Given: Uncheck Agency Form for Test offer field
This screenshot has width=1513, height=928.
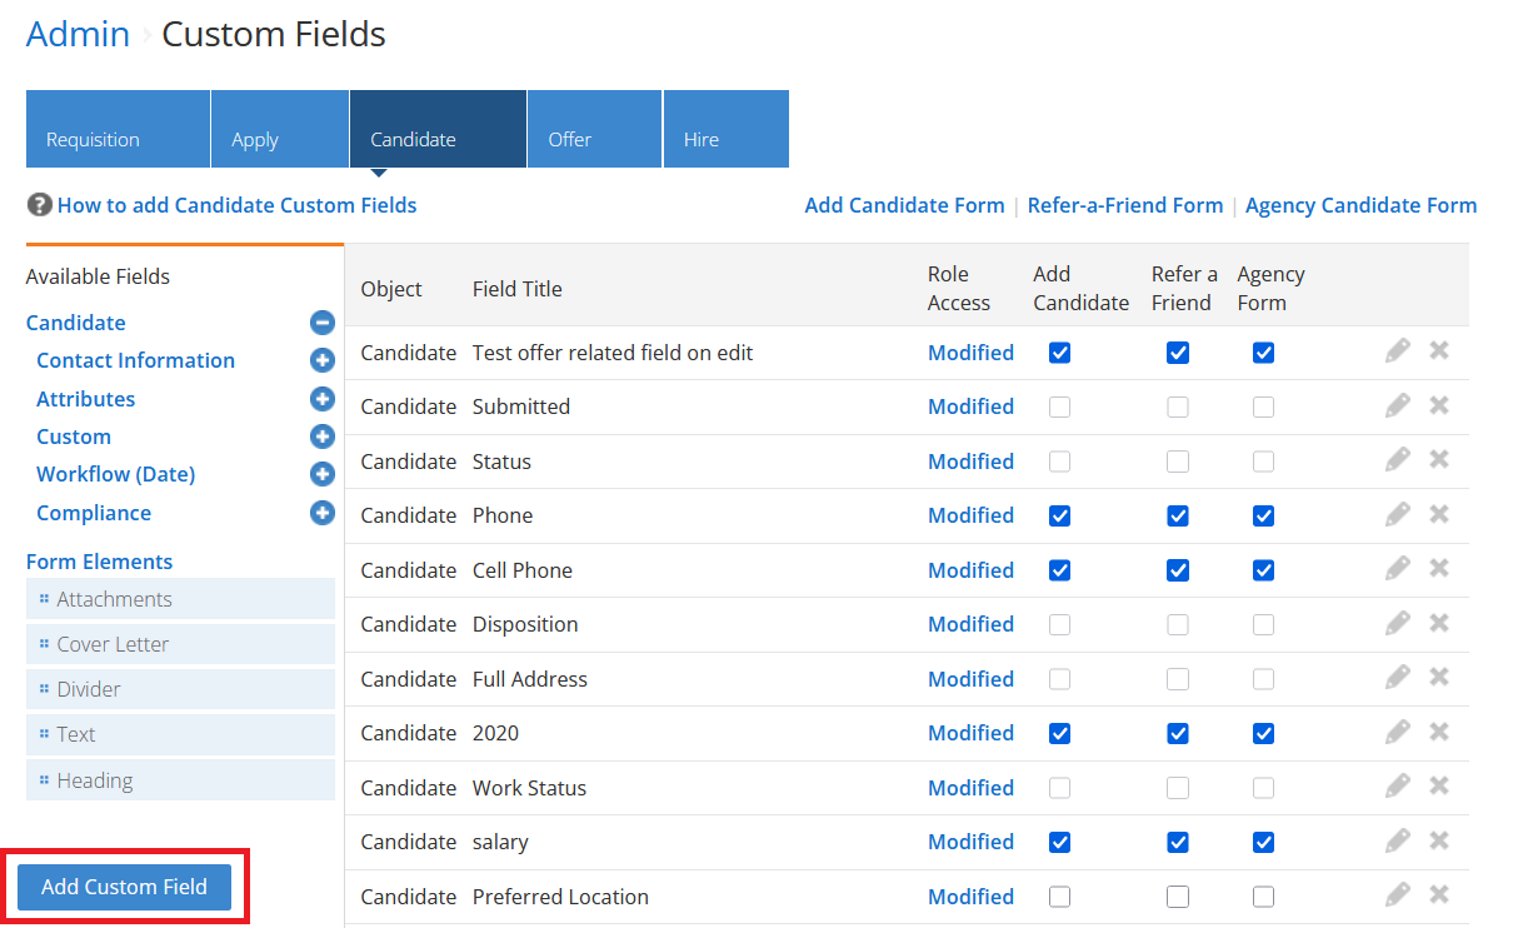Looking at the screenshot, I should (1263, 353).
